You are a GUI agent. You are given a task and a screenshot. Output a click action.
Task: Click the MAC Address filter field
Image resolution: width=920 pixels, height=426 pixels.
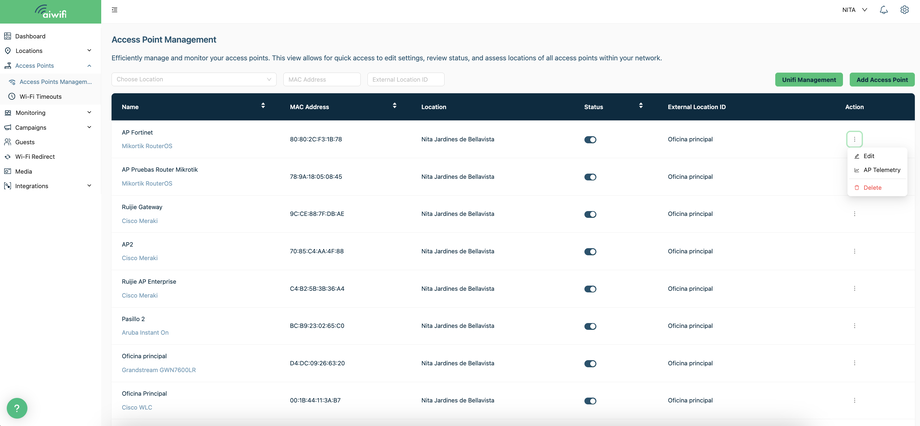click(x=322, y=79)
